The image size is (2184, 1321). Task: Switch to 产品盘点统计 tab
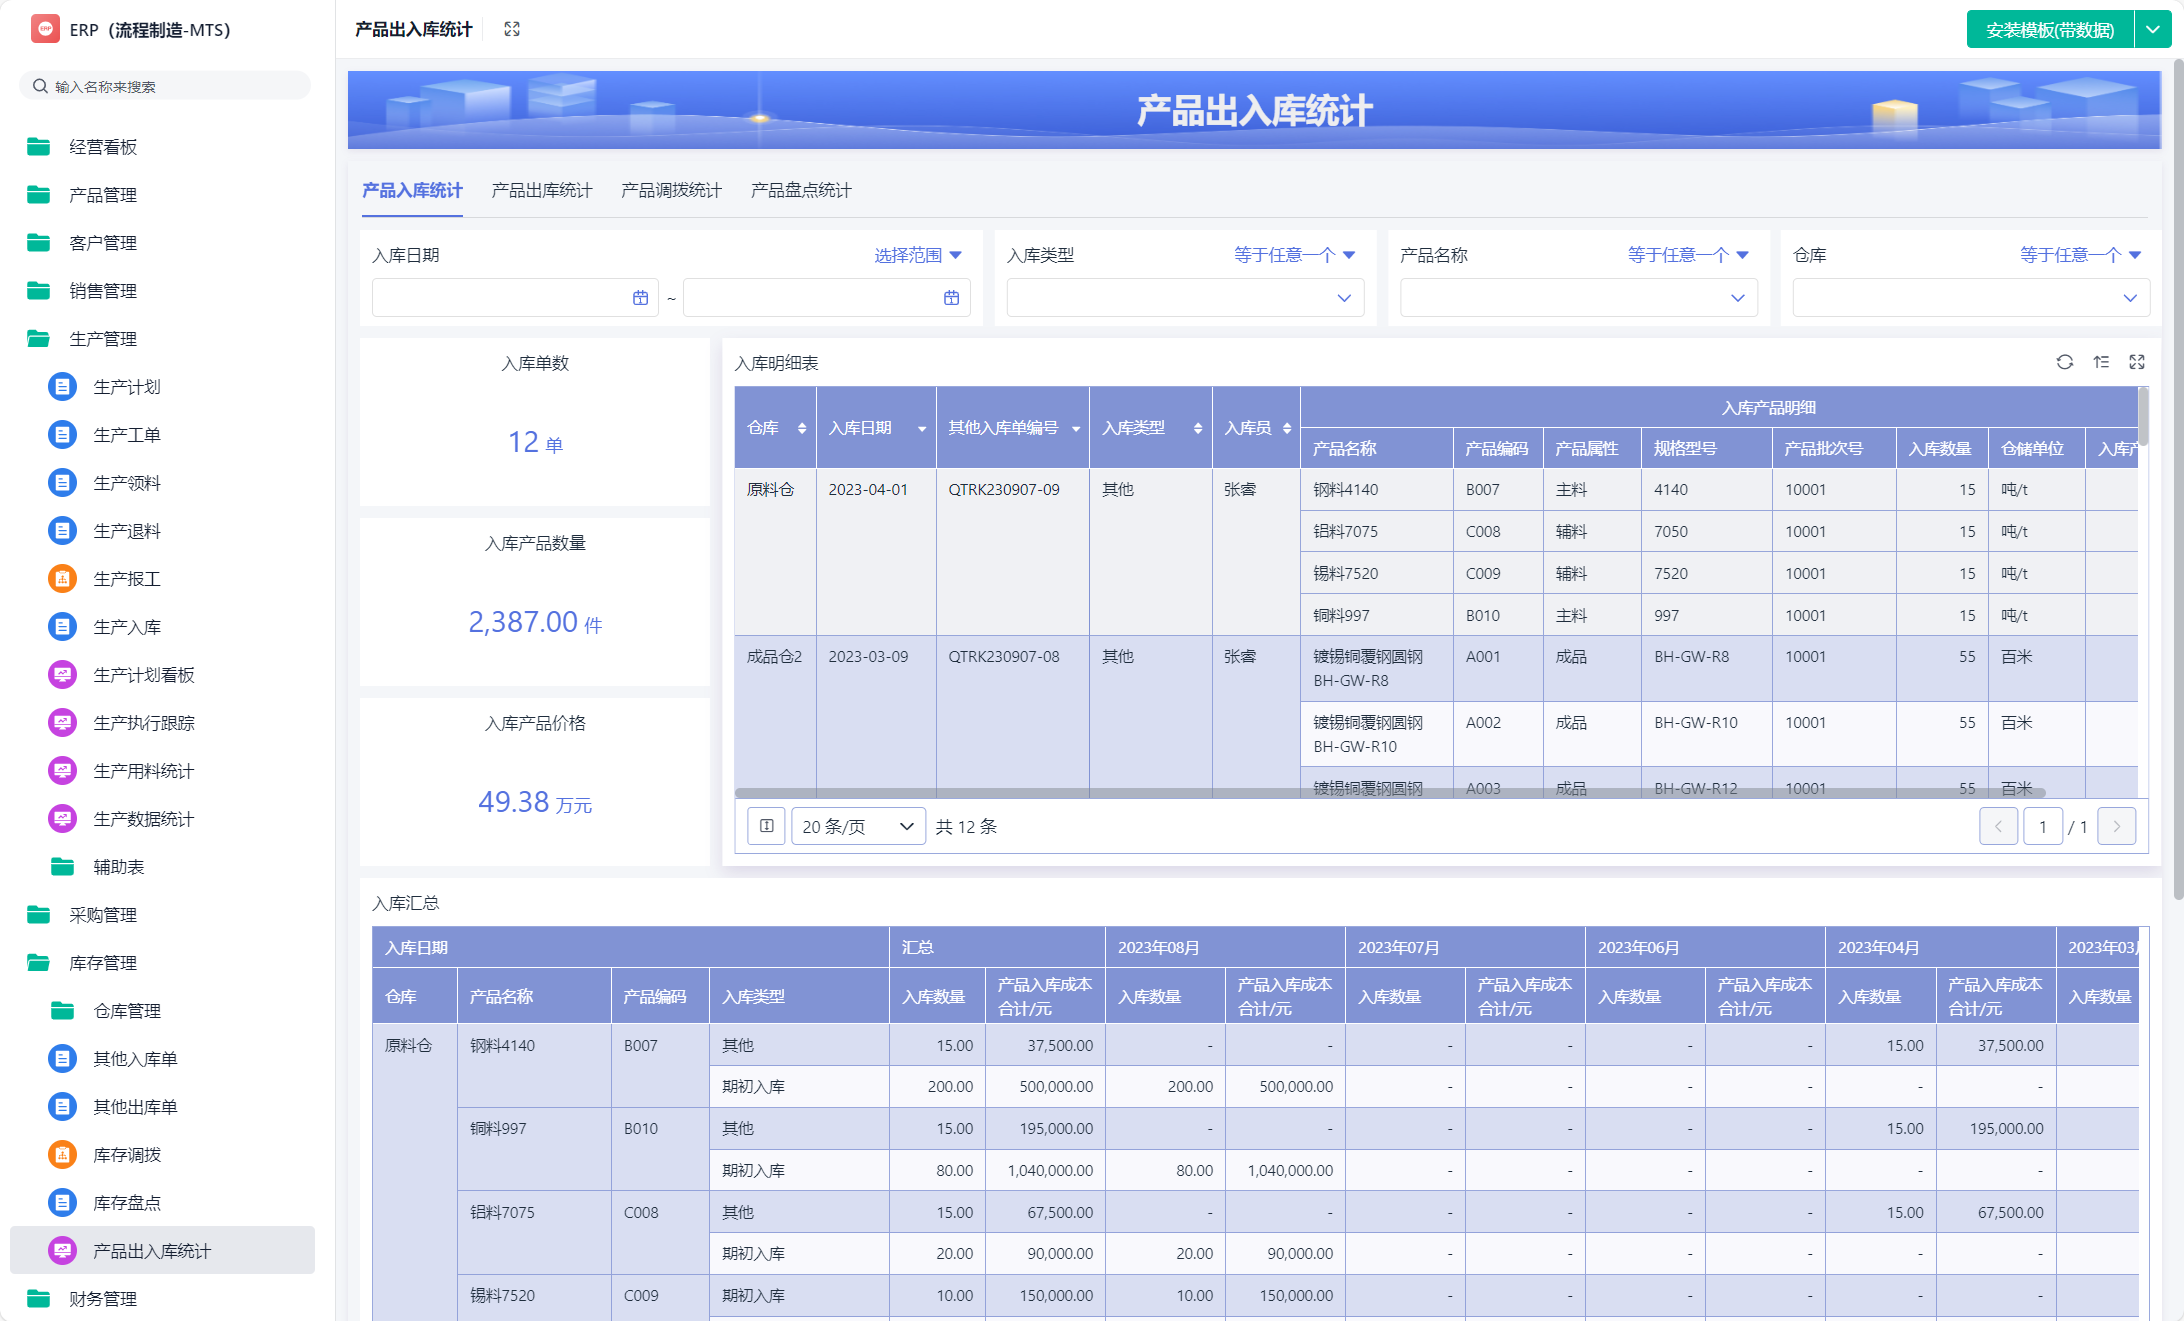pyautogui.click(x=800, y=190)
